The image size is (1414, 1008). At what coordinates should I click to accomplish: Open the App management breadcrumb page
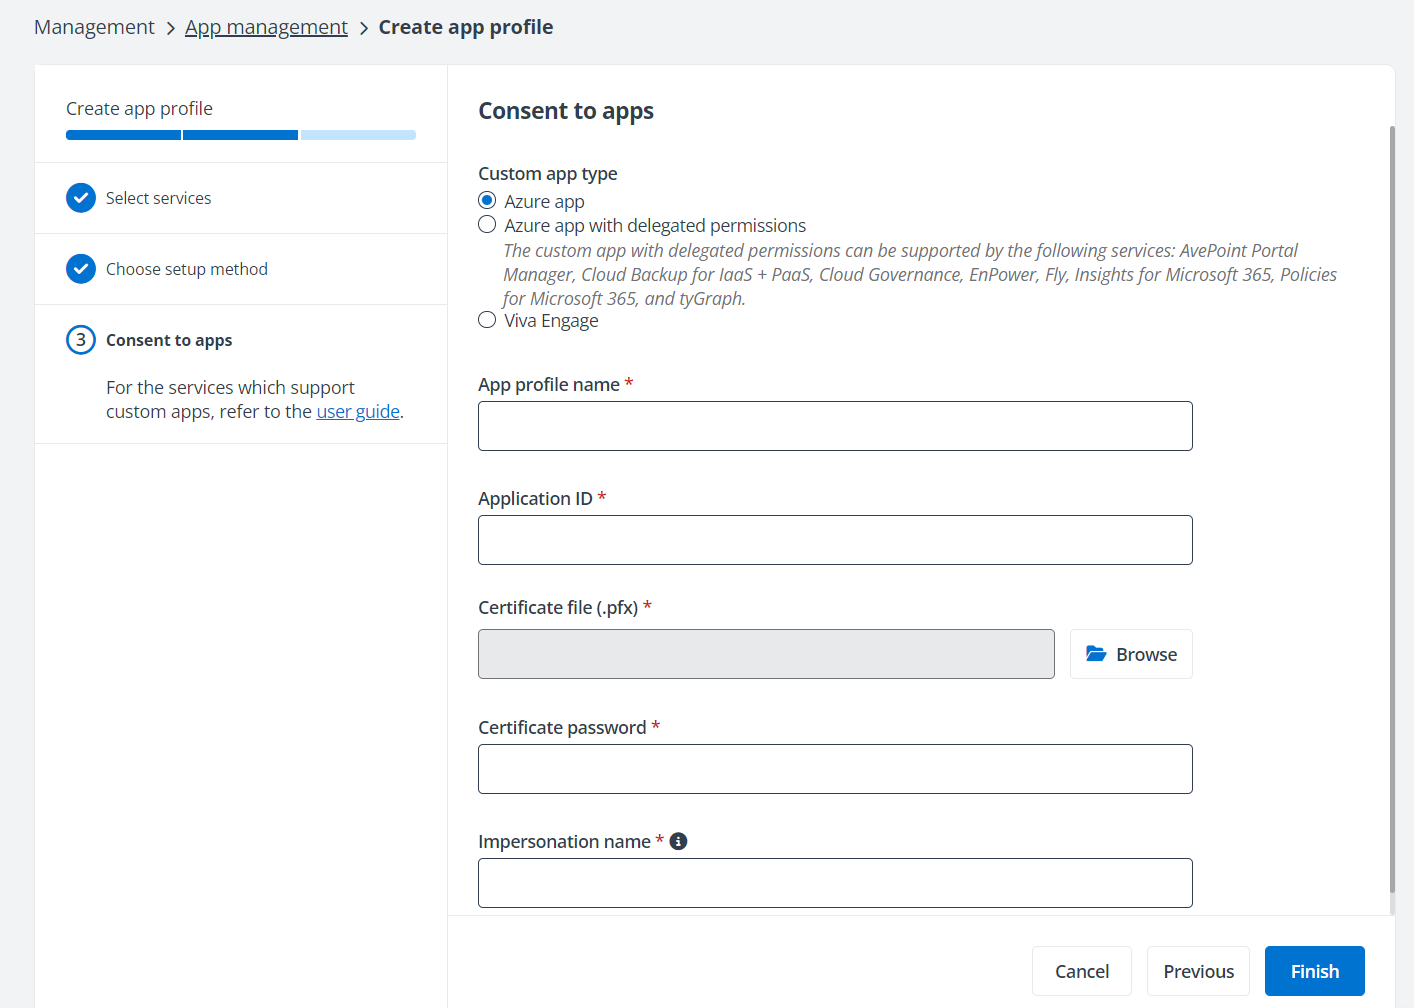tap(266, 27)
